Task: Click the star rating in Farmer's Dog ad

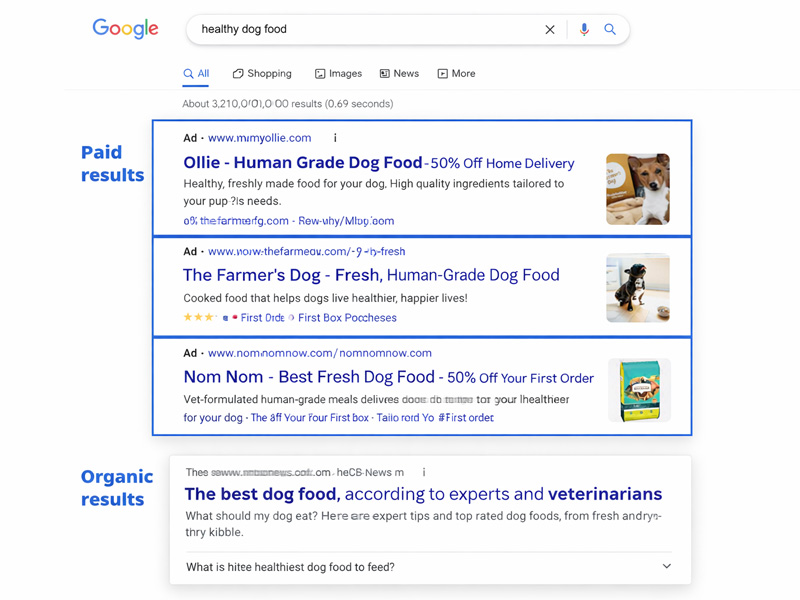Action: [x=198, y=318]
